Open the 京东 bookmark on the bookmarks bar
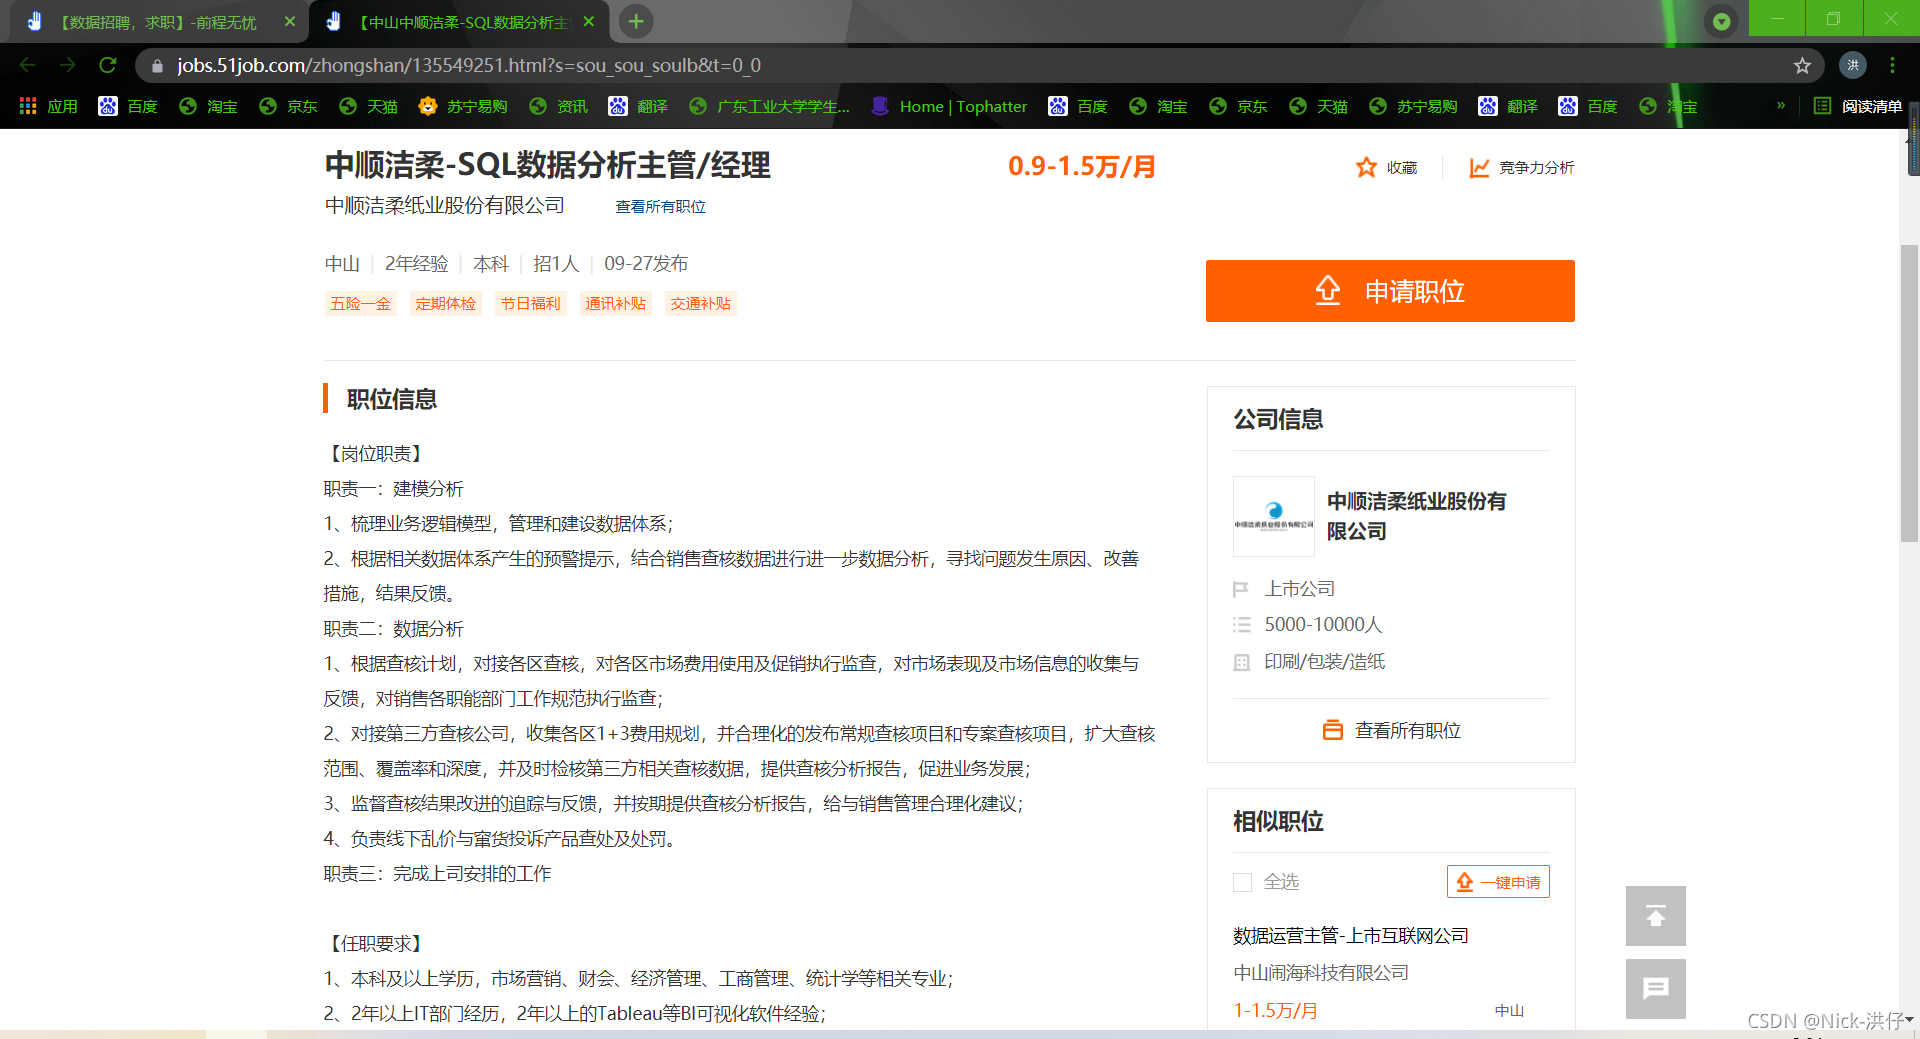Viewport: 1920px width, 1039px height. point(288,106)
